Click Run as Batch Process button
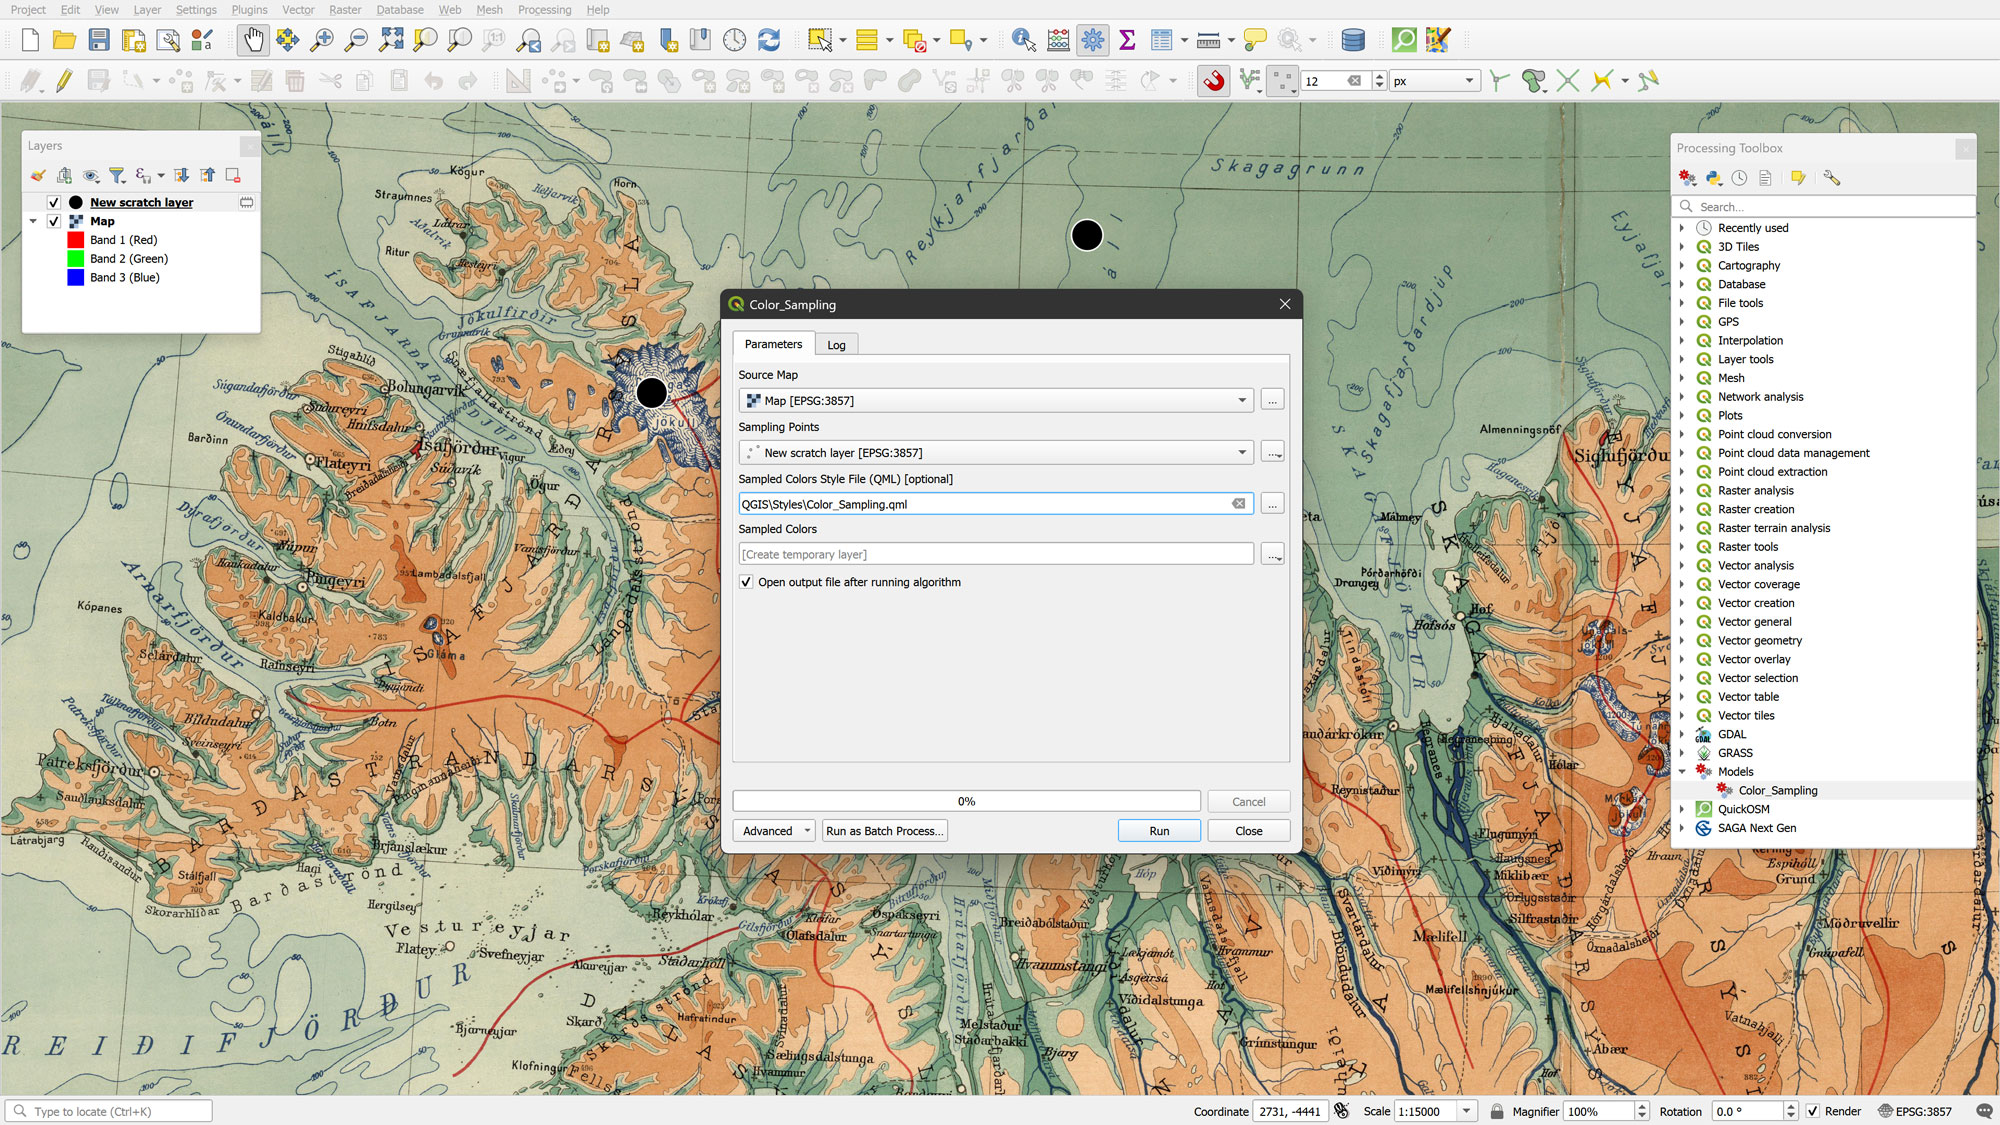This screenshot has width=2000, height=1125. click(884, 831)
